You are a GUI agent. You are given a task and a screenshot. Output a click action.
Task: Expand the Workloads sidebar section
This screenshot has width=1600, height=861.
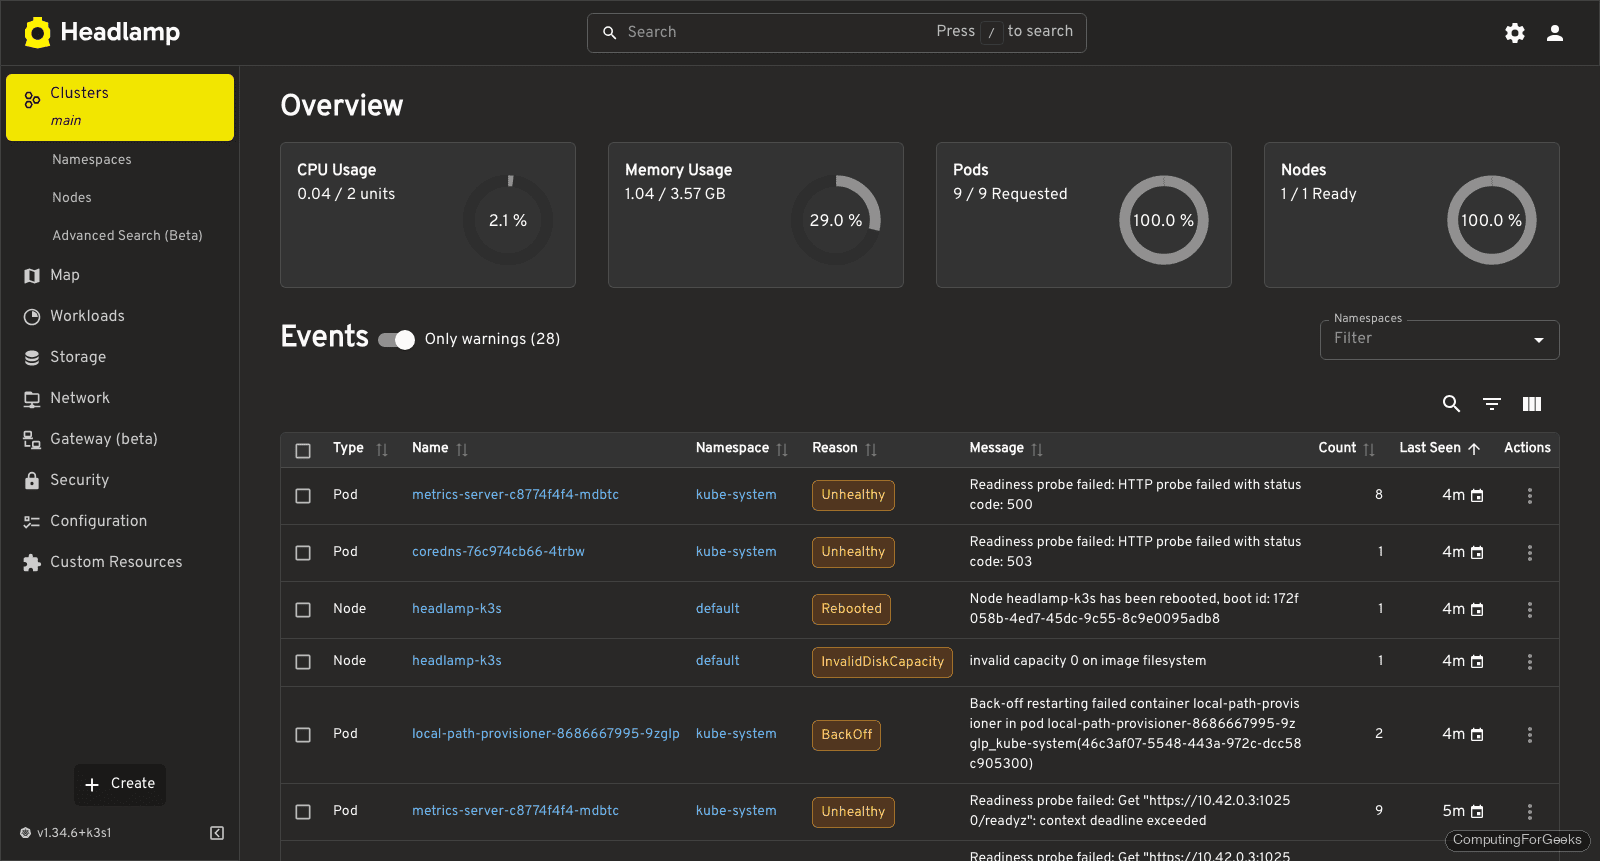(x=120, y=316)
